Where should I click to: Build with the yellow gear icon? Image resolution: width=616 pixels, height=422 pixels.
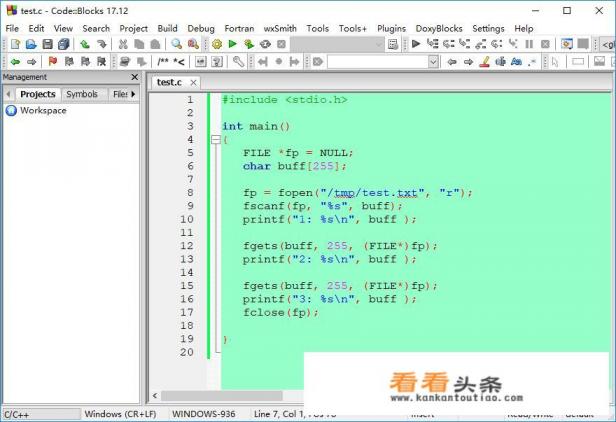pyautogui.click(x=217, y=44)
